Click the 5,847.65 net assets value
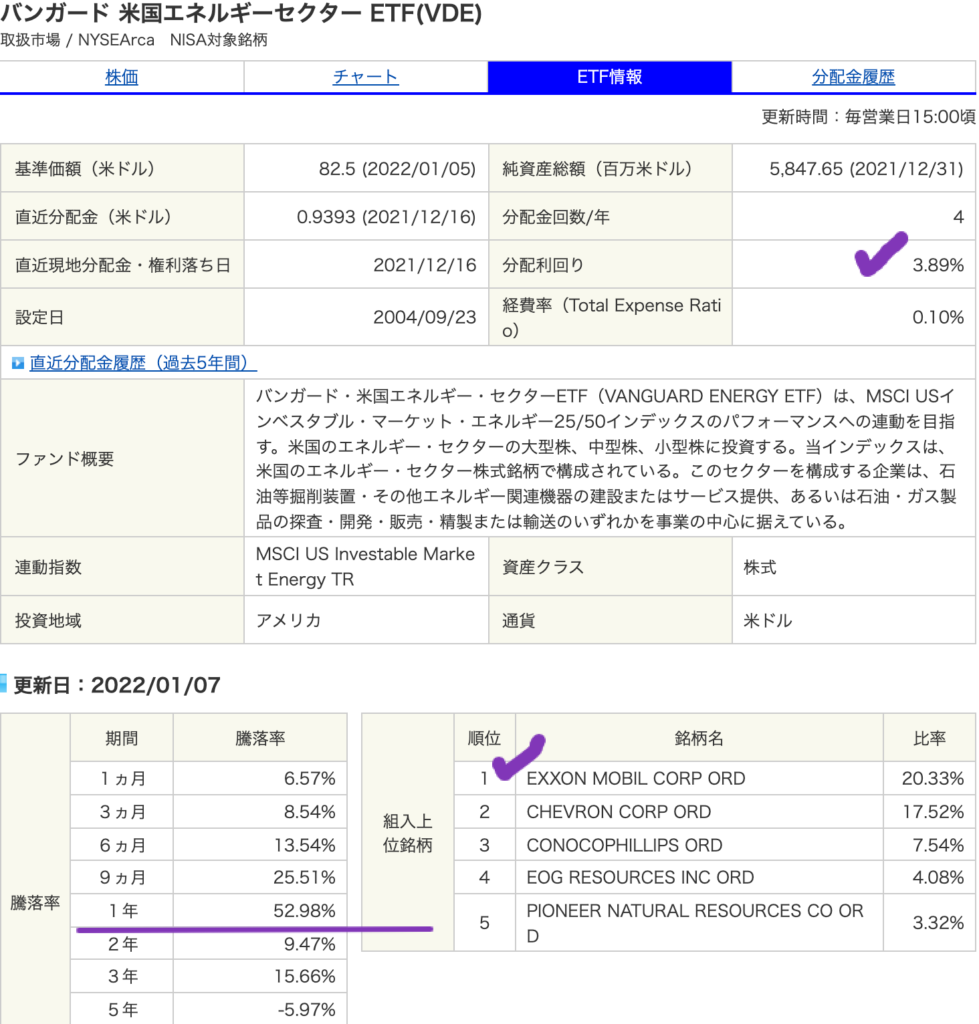Image resolution: width=979 pixels, height=1024 pixels. pyautogui.click(x=866, y=169)
